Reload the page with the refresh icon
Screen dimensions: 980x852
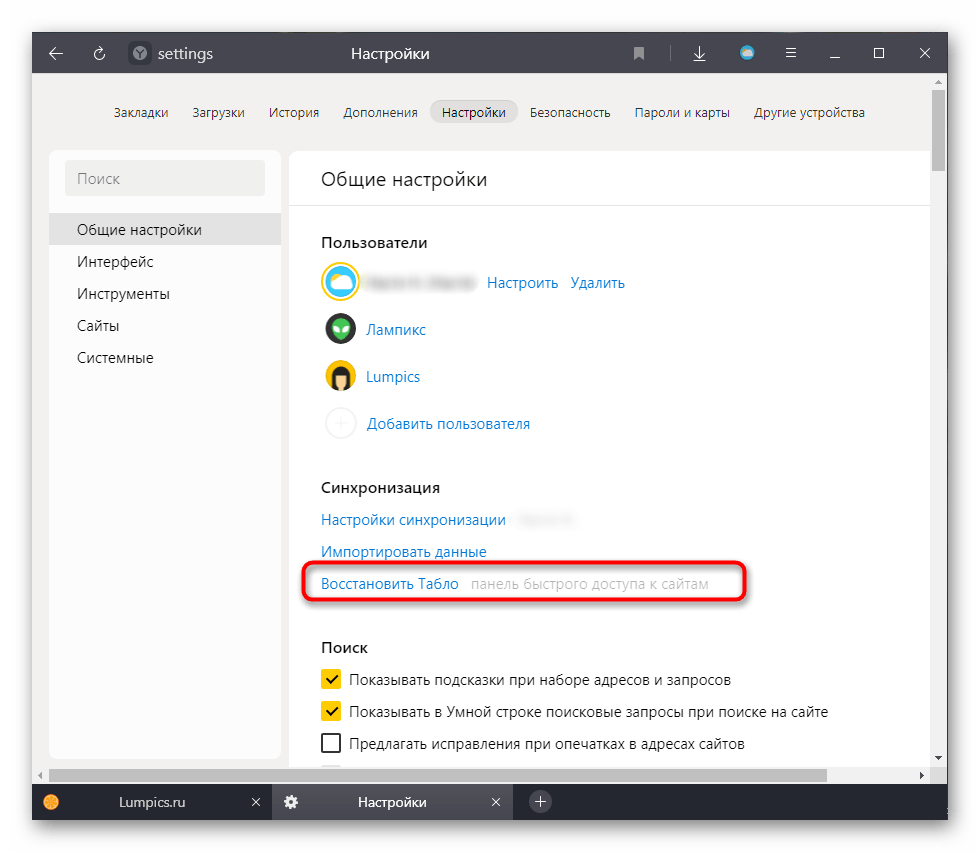(x=99, y=54)
